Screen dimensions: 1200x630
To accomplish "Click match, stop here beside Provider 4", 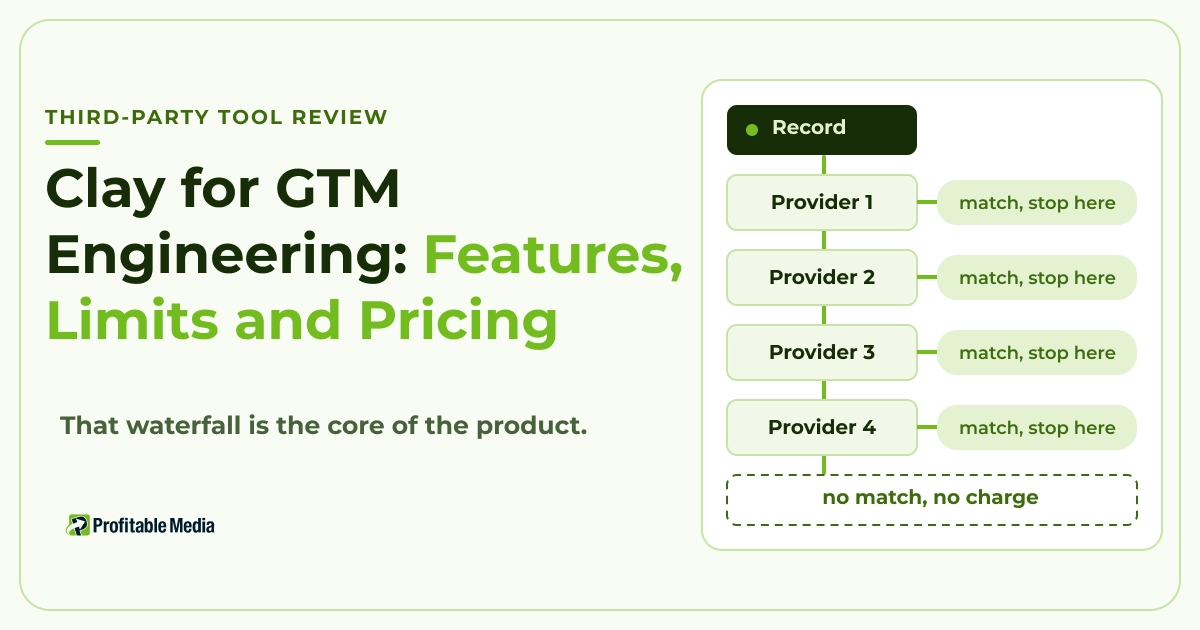I will click(x=1037, y=428).
